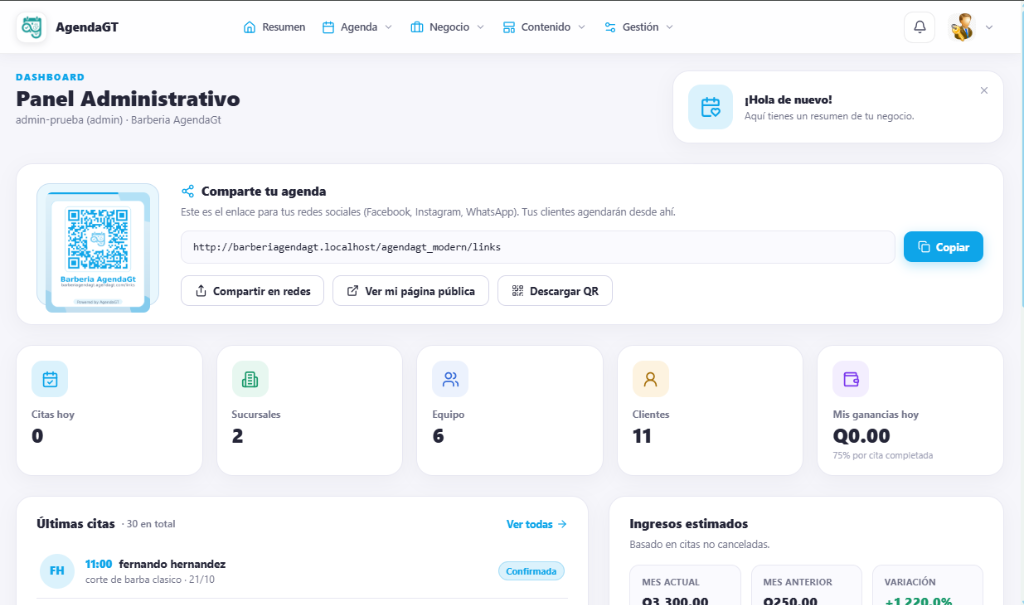Click the Clientes count 11
The image size is (1024, 605).
(642, 436)
